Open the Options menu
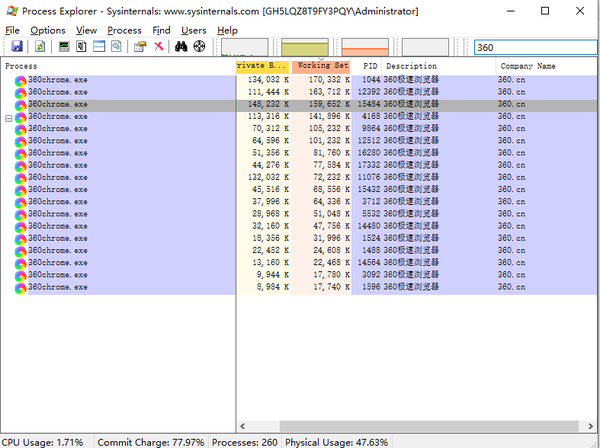 pos(48,30)
